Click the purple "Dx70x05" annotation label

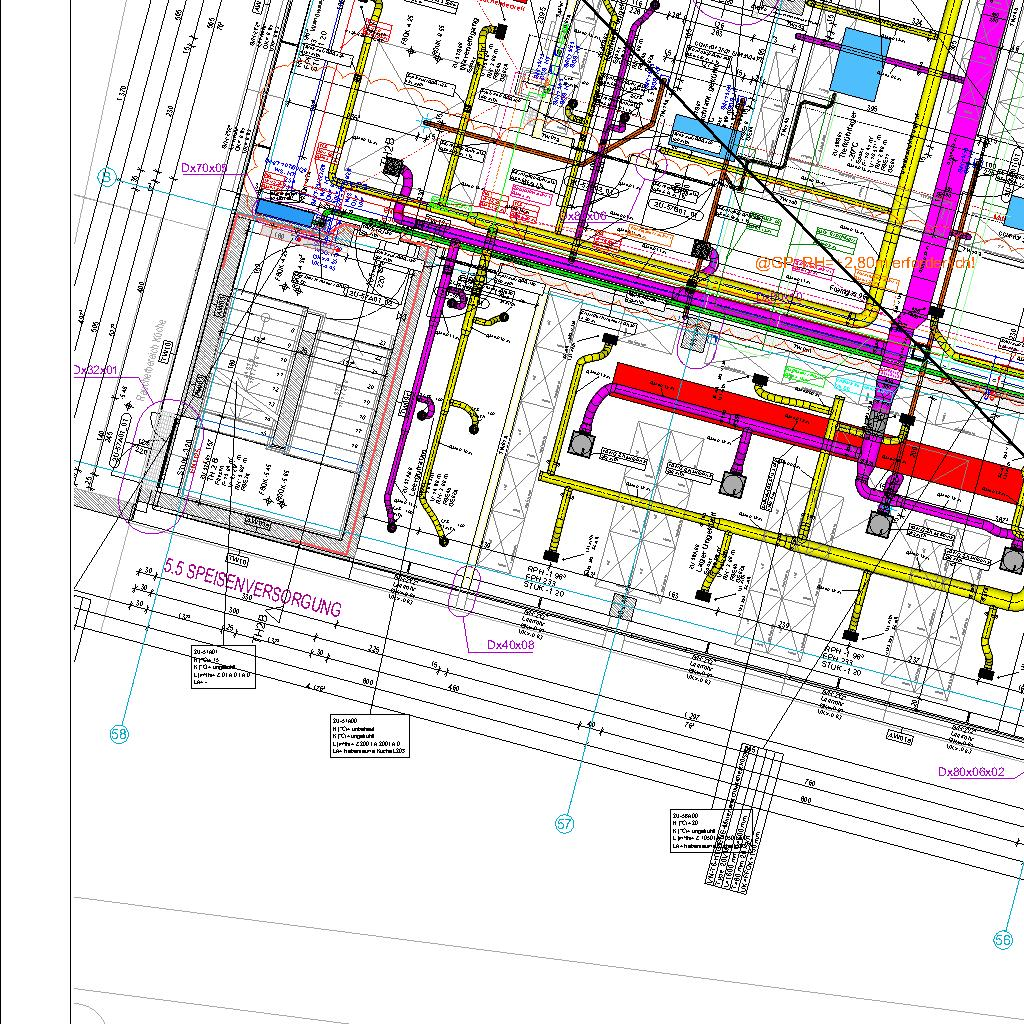[204, 168]
